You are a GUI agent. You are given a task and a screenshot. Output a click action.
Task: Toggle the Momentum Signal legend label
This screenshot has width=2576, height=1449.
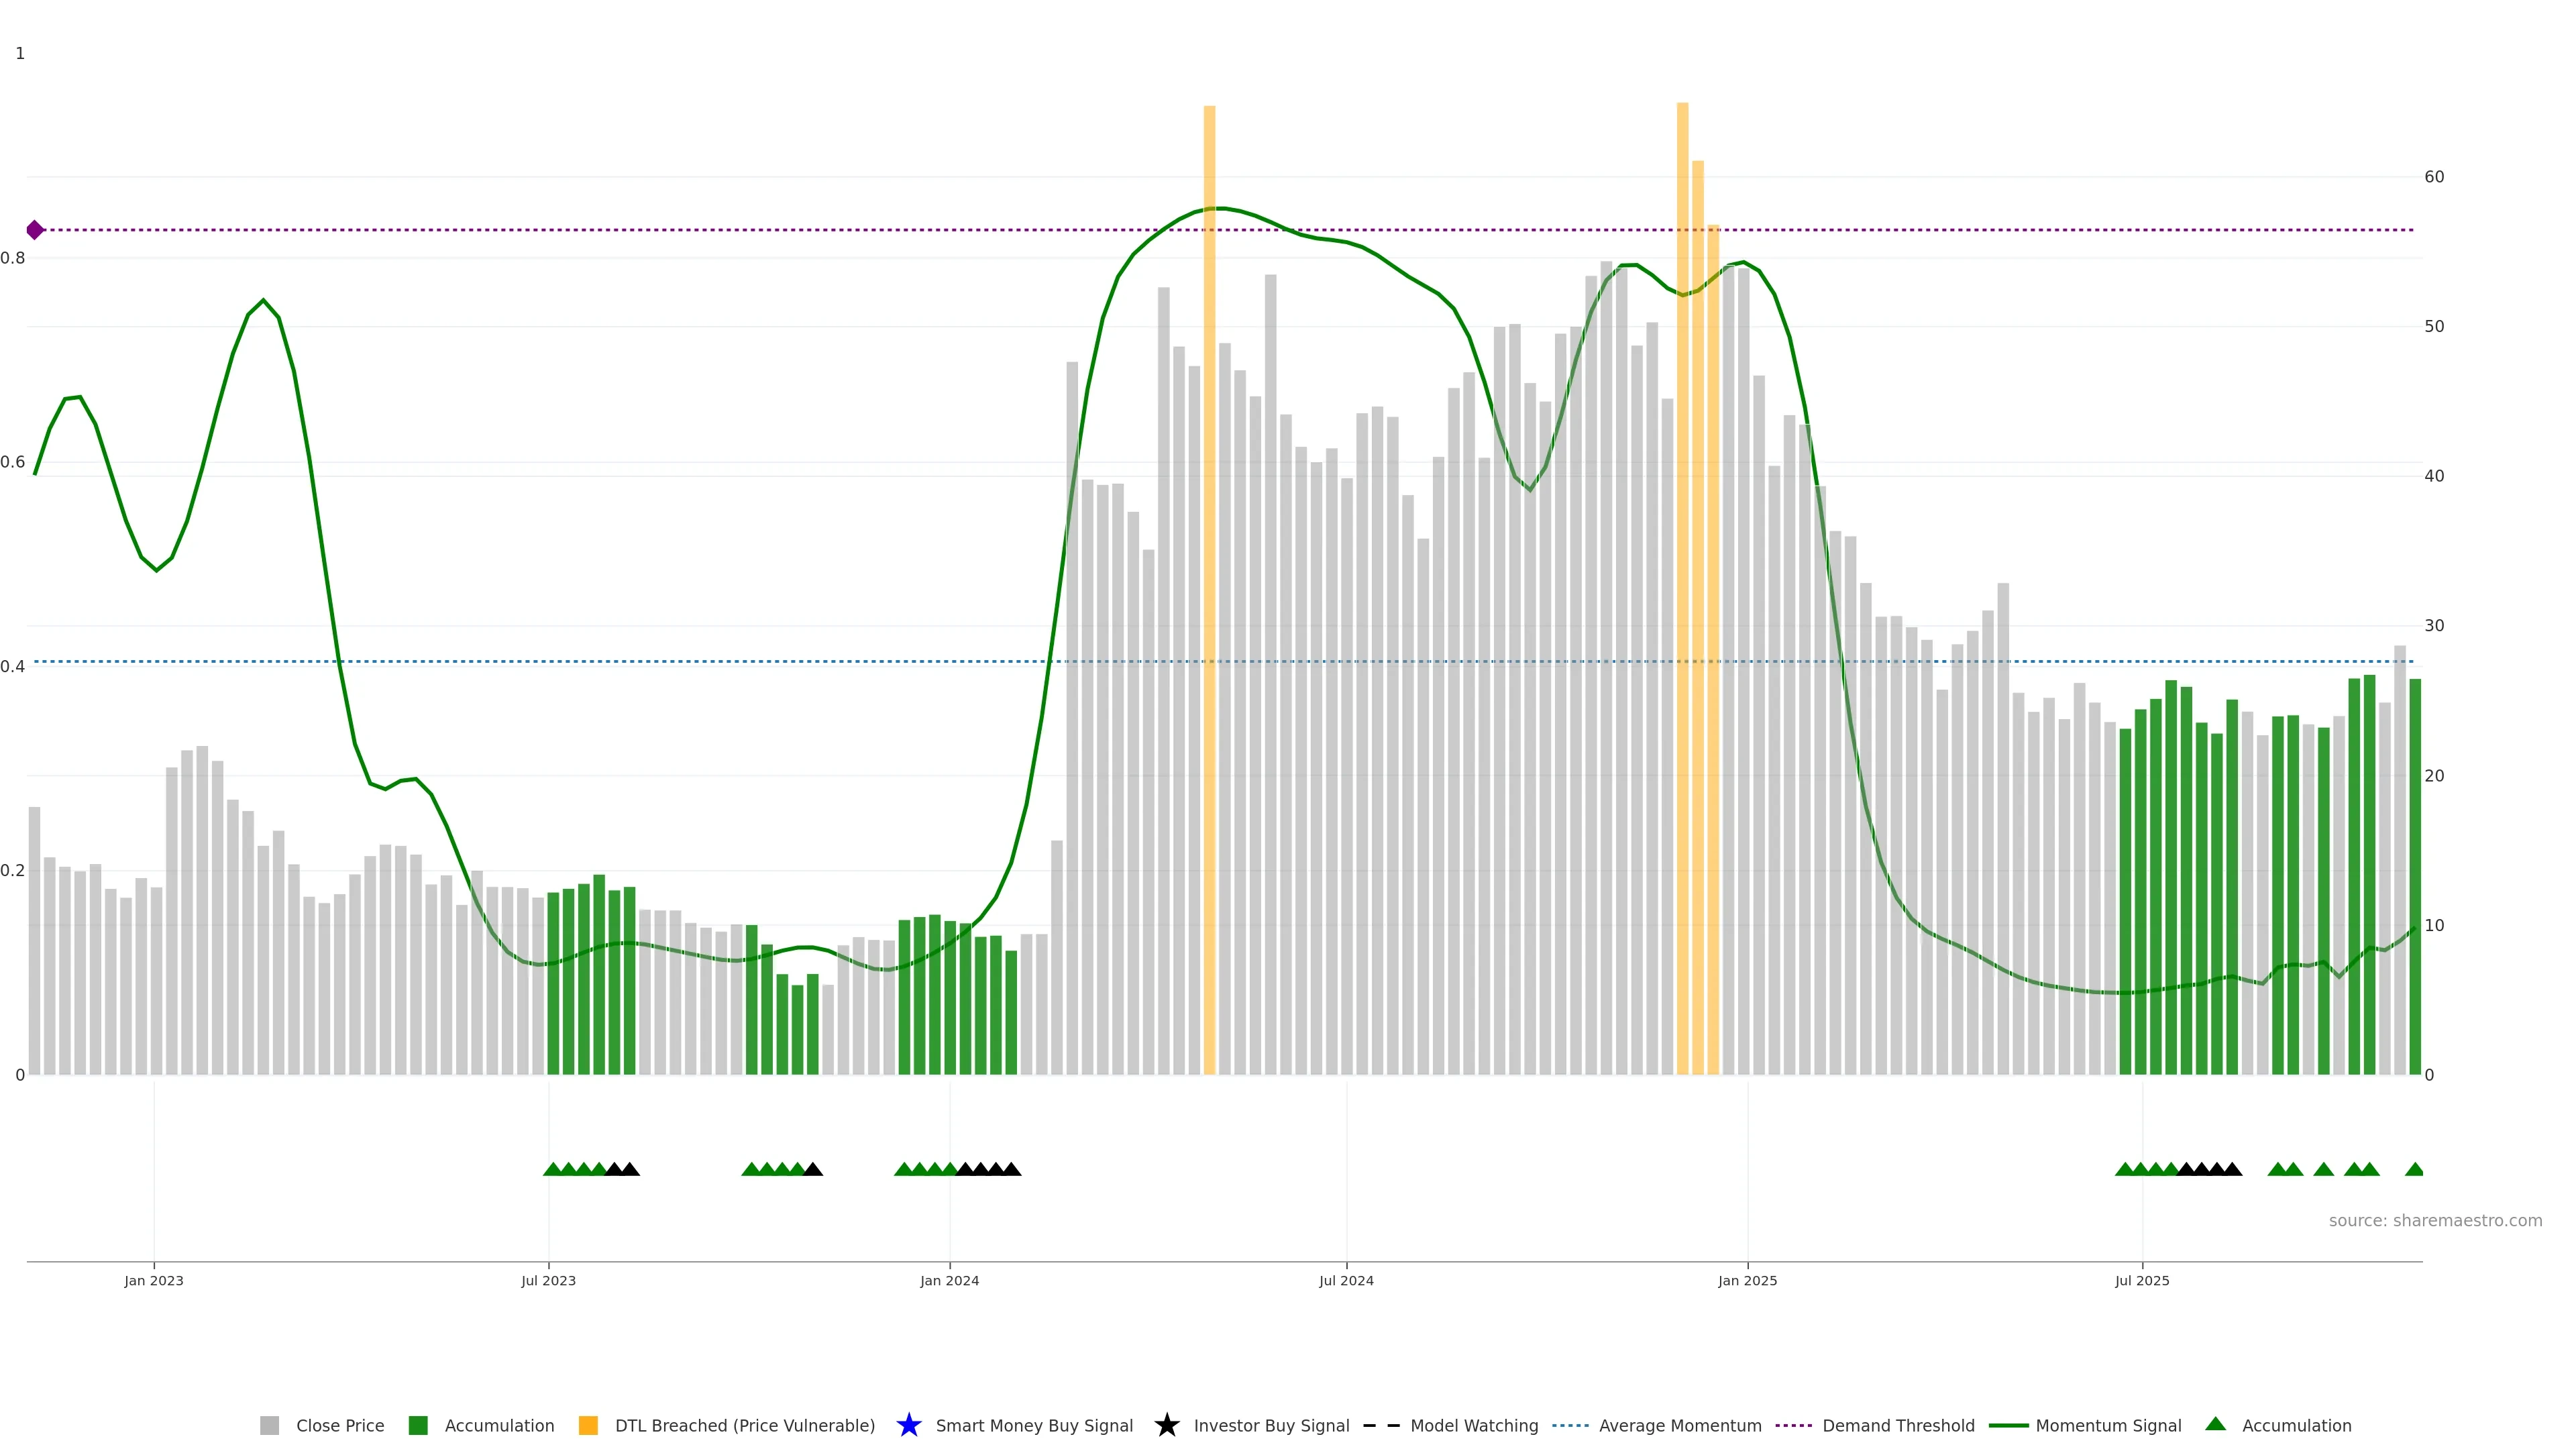coord(2108,1425)
